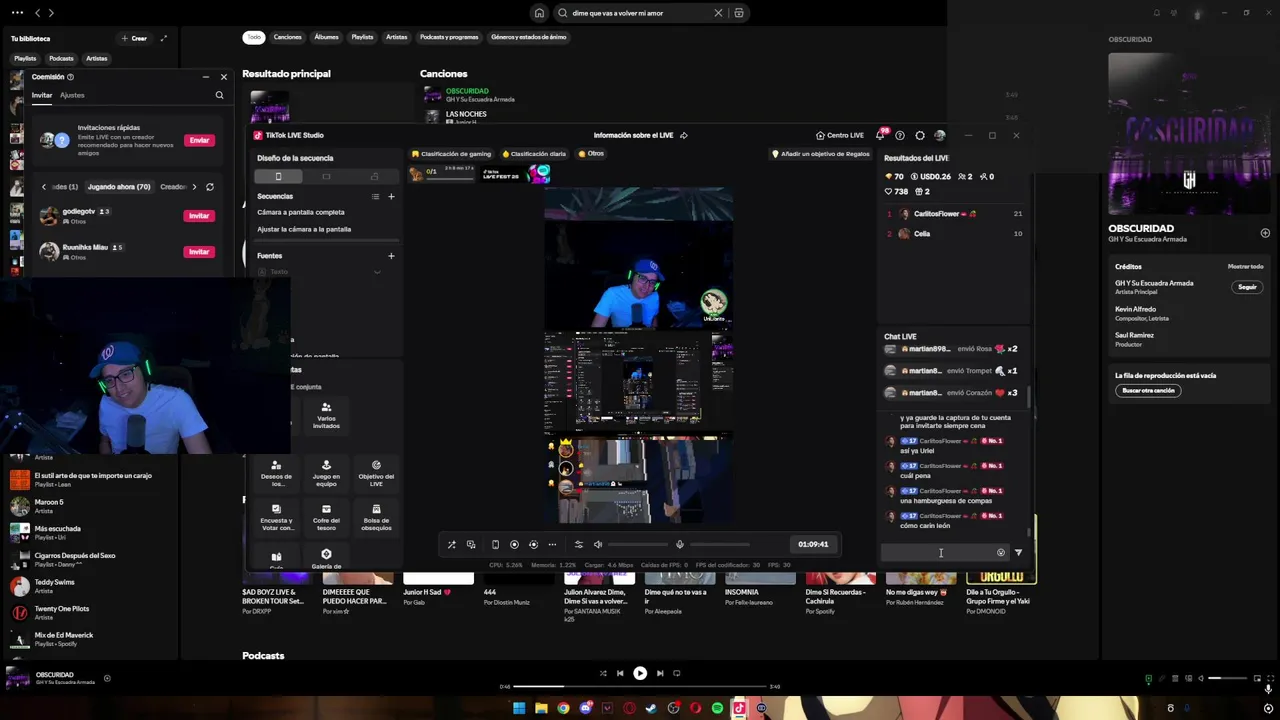Open audio mixer settings icon in control bar
The height and width of the screenshot is (720, 1280).
click(x=578, y=544)
